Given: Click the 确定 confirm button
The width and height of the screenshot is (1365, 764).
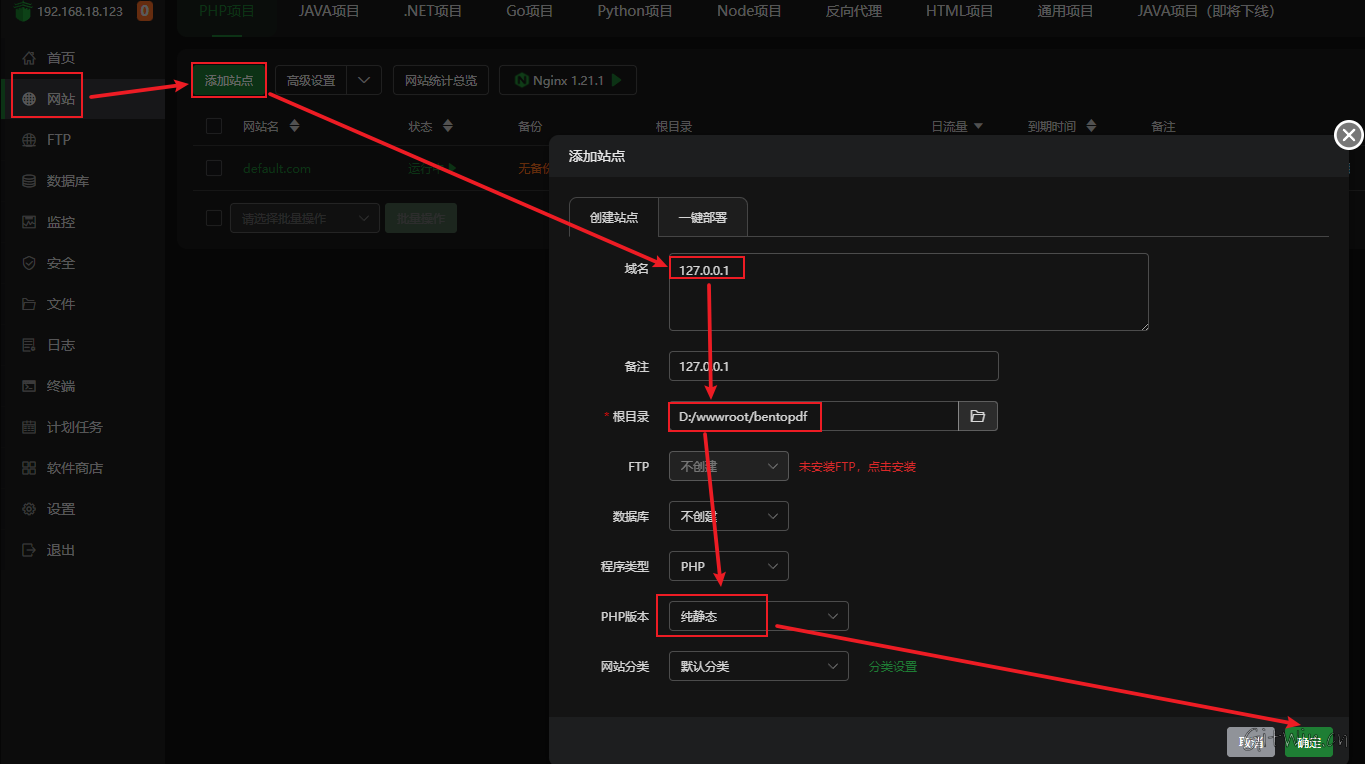Looking at the screenshot, I should click(x=1308, y=742).
